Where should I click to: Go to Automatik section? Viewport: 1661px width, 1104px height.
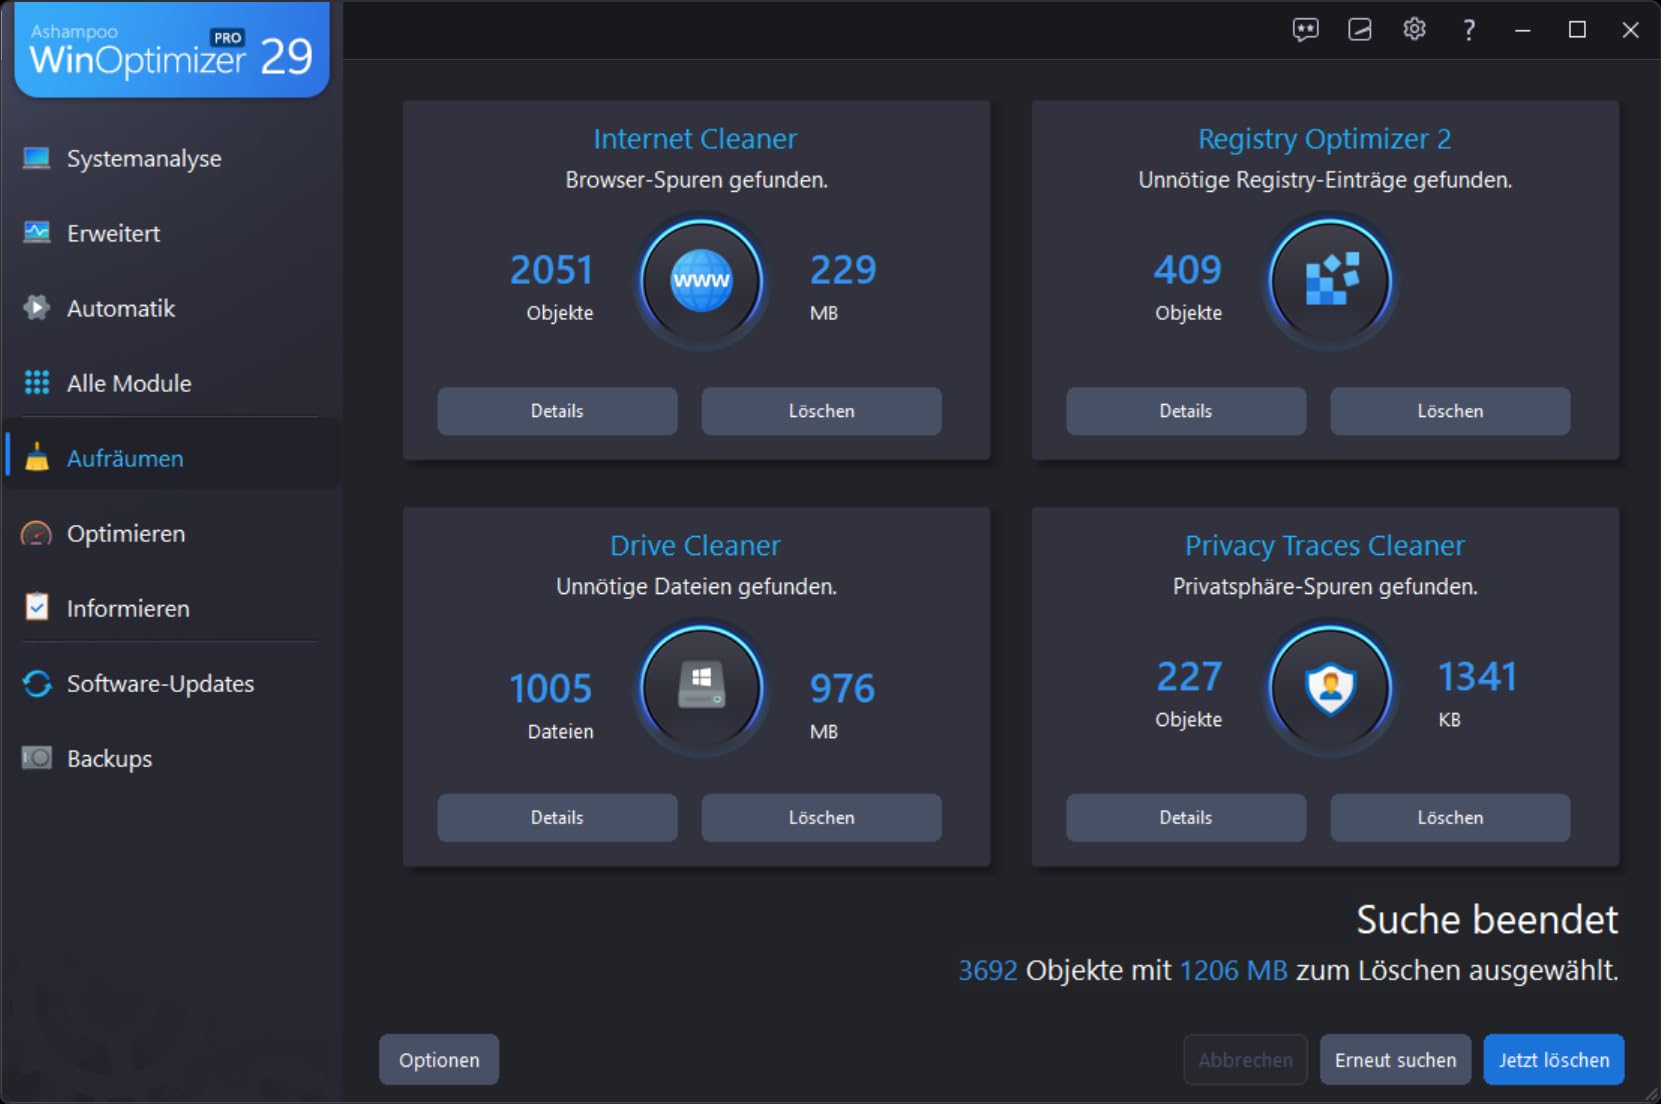click(x=172, y=308)
